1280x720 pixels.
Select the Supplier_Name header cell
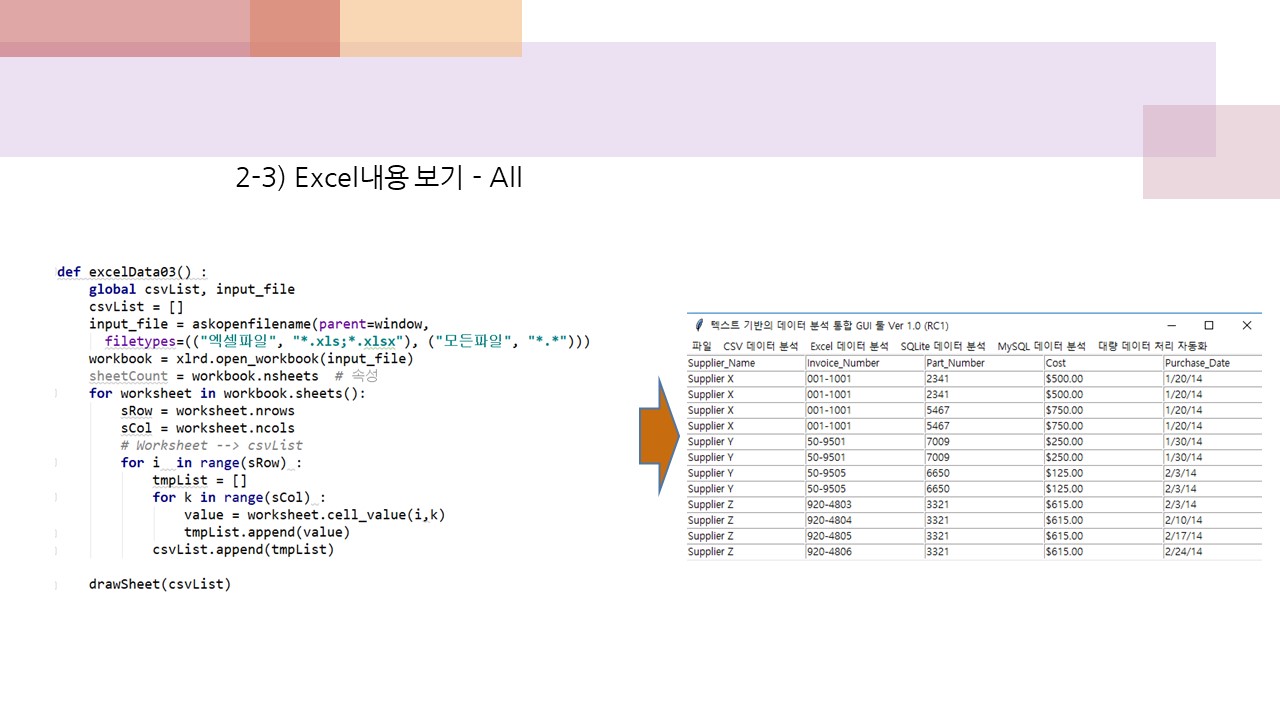coord(746,363)
